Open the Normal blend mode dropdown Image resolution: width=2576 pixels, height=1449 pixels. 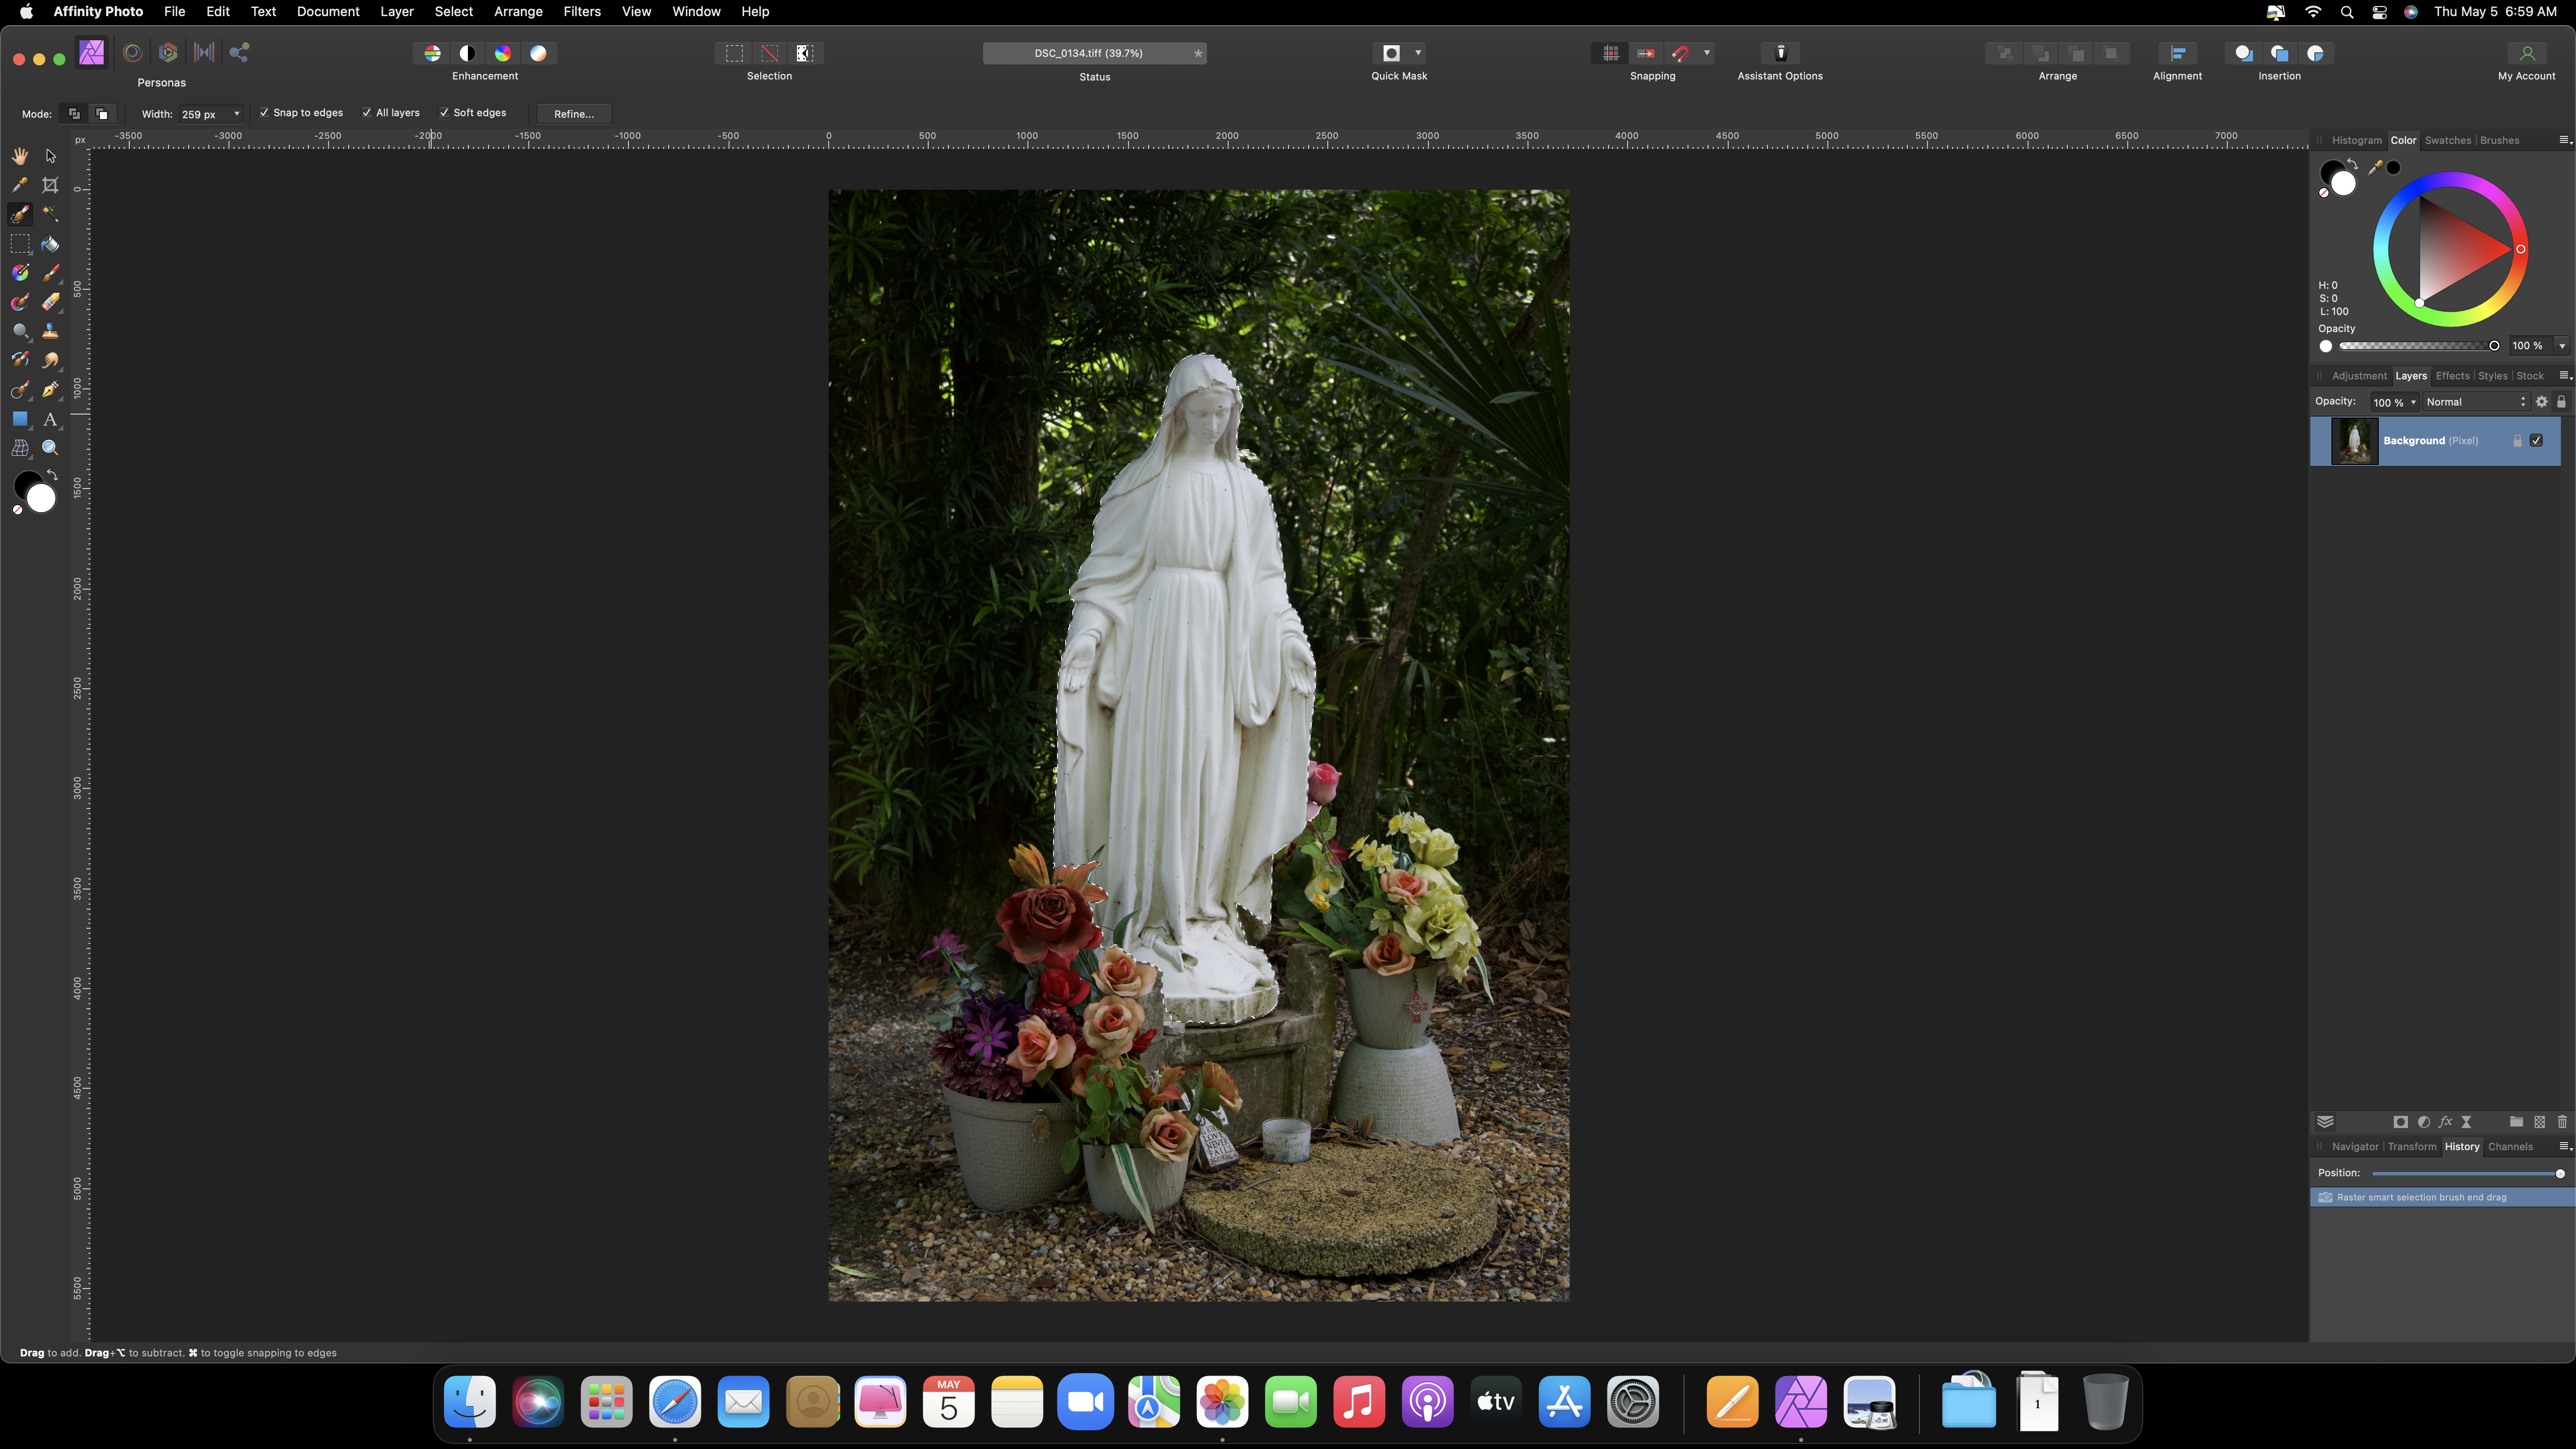(2475, 402)
